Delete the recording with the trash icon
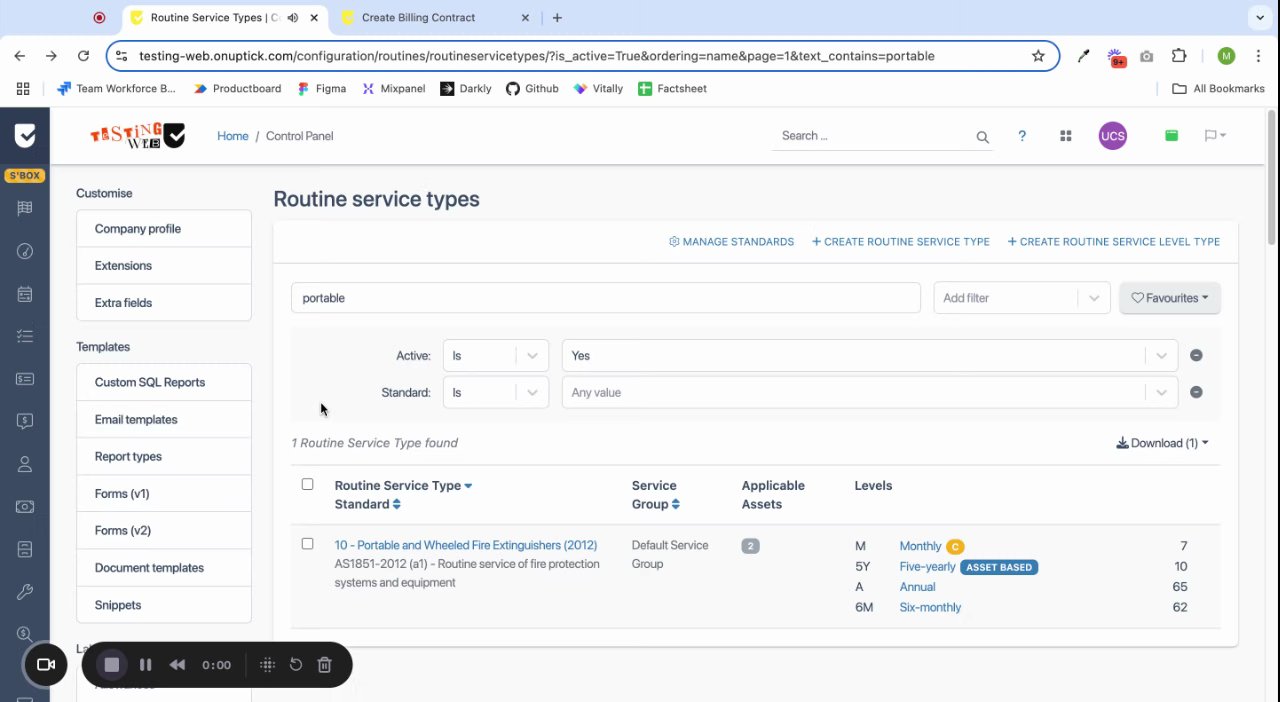 point(324,664)
